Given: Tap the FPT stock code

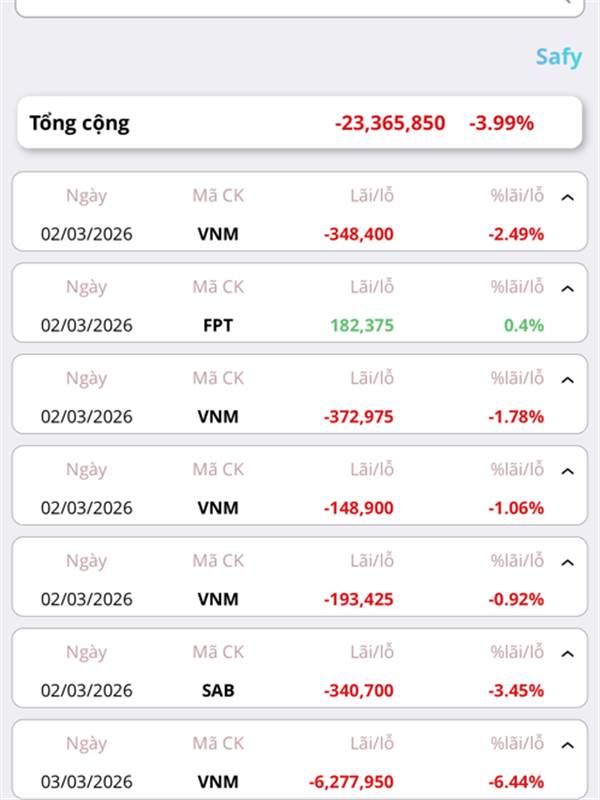Looking at the screenshot, I should [218, 325].
